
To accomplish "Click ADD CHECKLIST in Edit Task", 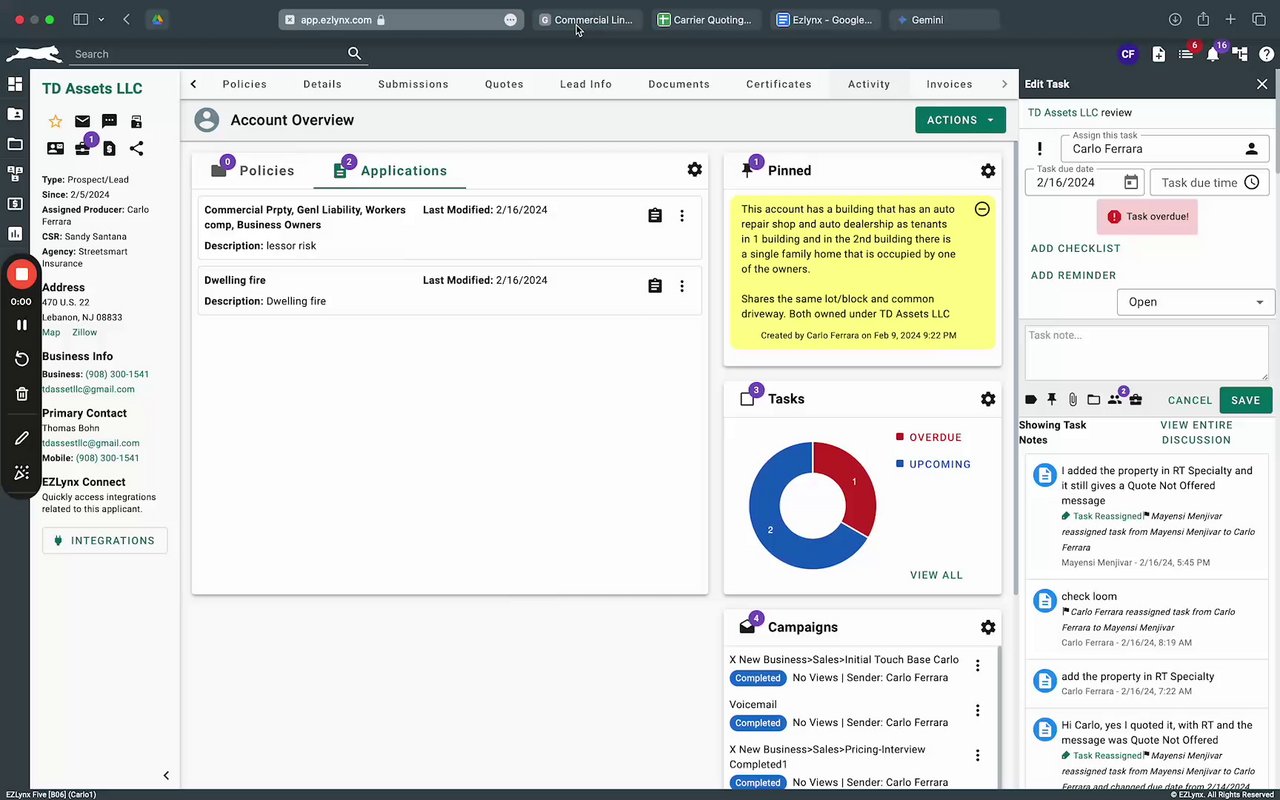I will [x=1076, y=248].
